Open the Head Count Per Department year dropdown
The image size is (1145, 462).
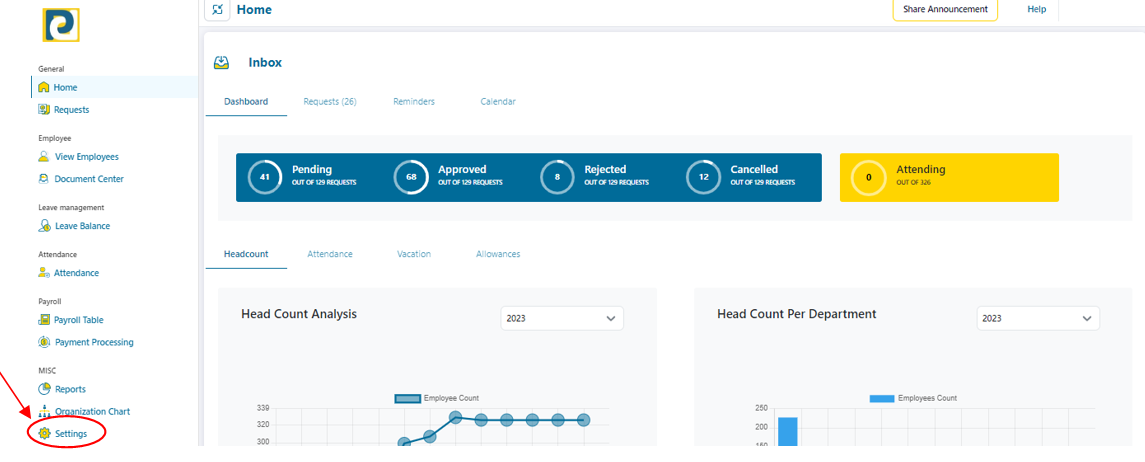coord(1038,318)
